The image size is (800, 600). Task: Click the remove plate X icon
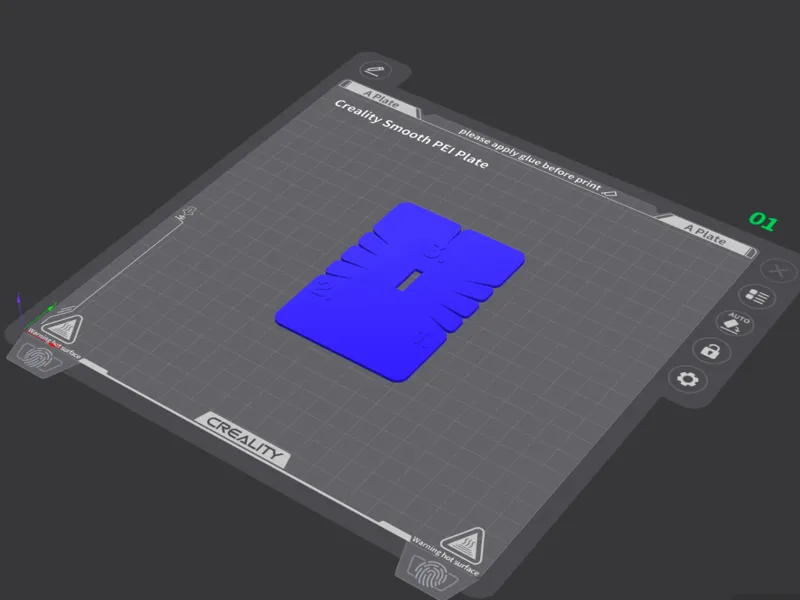click(778, 270)
